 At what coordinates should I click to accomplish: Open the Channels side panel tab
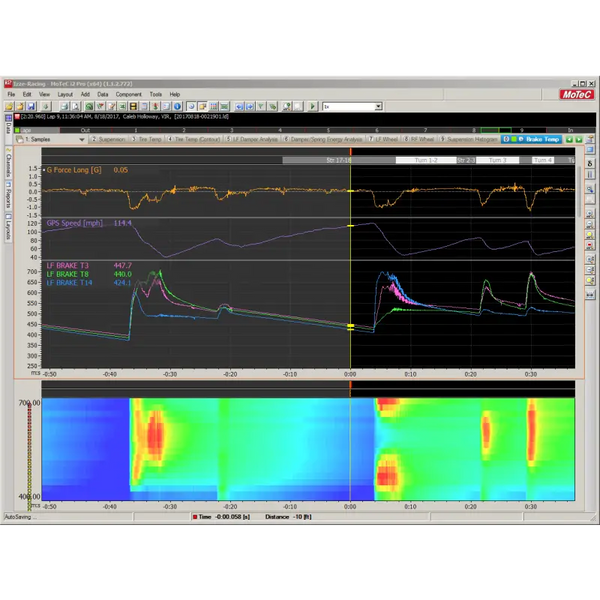pos(8,165)
